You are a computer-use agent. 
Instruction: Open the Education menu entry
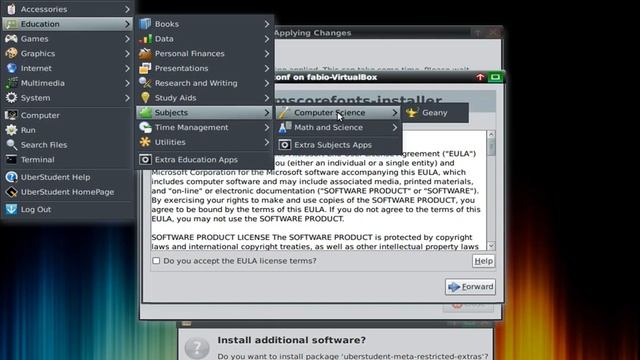tap(67, 24)
